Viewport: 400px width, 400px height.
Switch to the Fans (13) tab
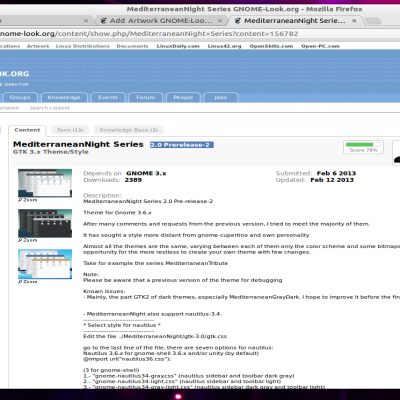click(x=70, y=130)
